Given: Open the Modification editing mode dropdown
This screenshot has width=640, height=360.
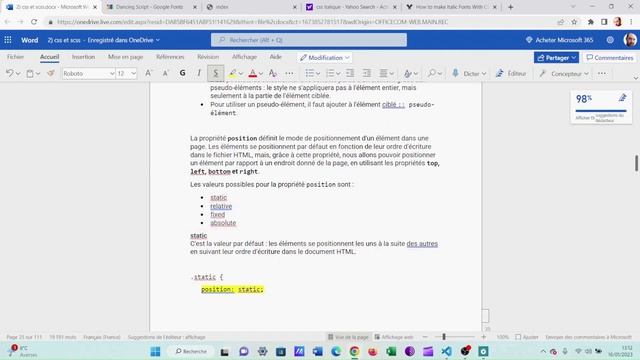Looking at the screenshot, I should (x=325, y=58).
